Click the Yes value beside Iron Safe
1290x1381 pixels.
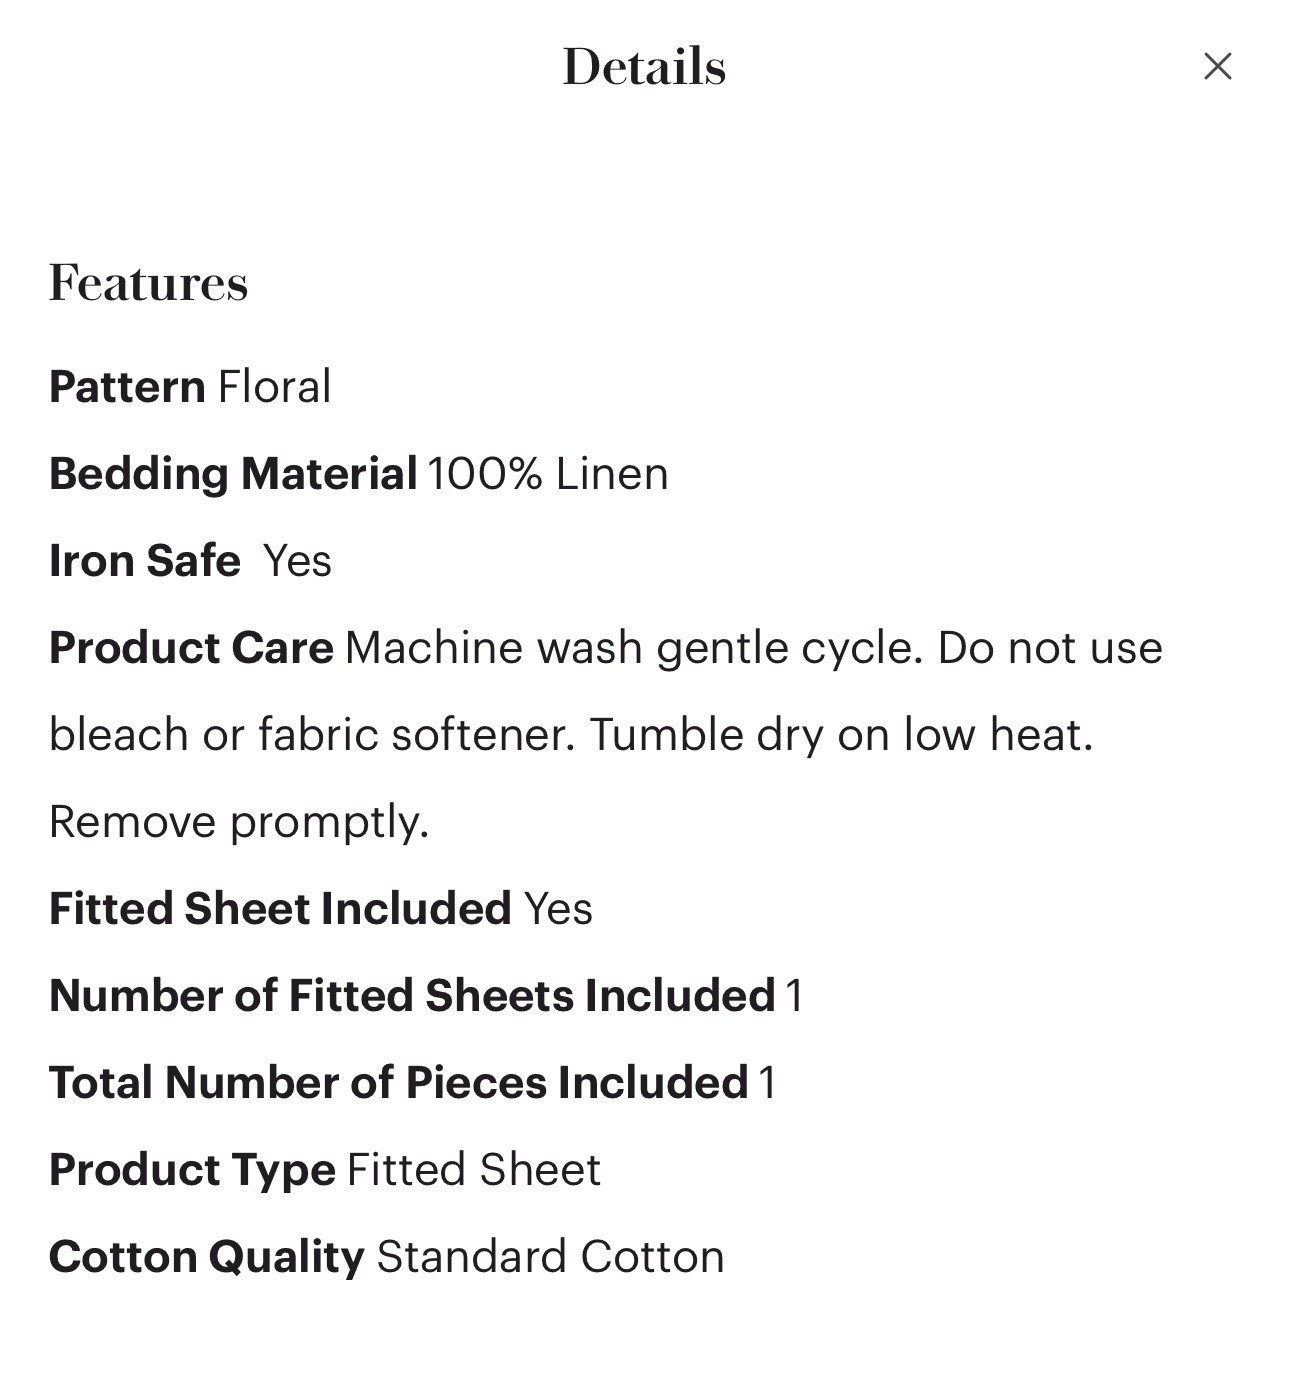point(297,561)
